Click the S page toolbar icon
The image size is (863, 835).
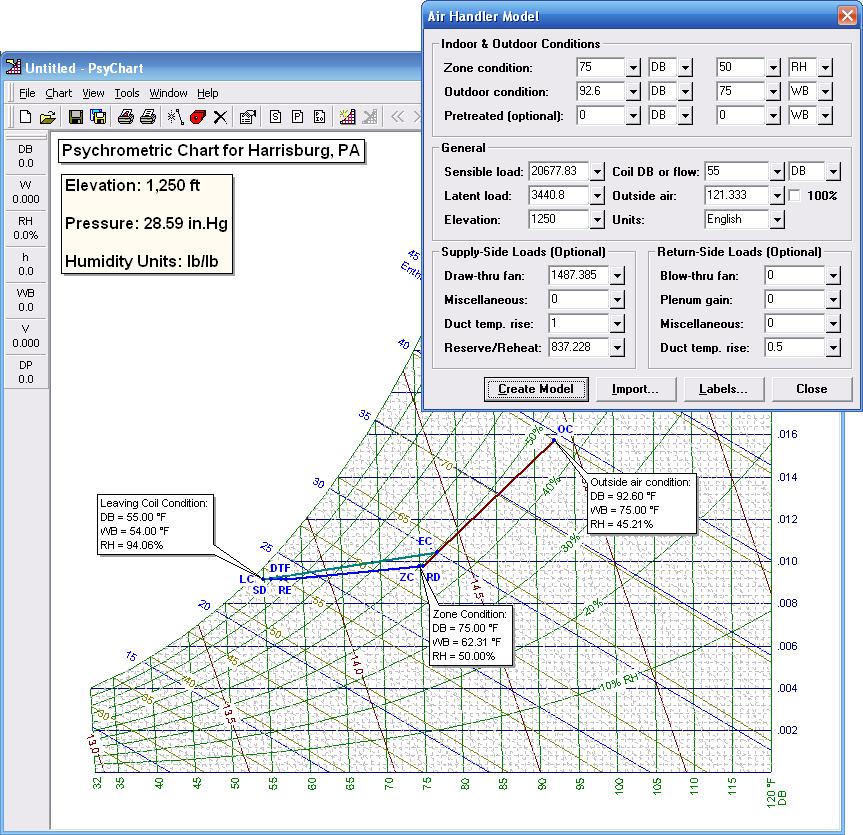[x=276, y=117]
